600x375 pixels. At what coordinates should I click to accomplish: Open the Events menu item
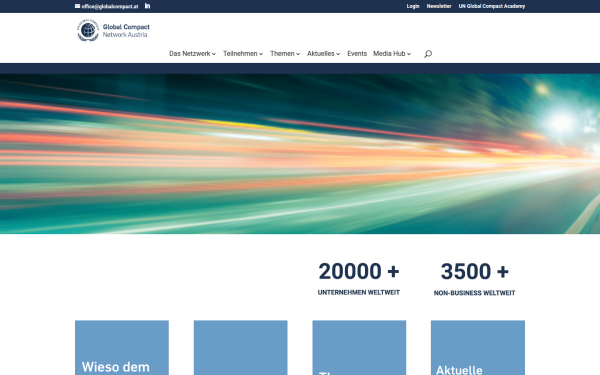coord(357,54)
